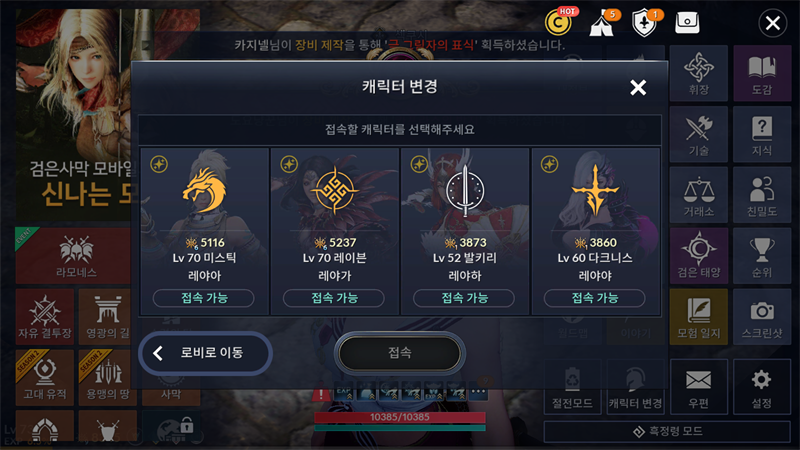Open the 순위 trophy ranking icon
This screenshot has height=450, width=800.
pos(762,256)
